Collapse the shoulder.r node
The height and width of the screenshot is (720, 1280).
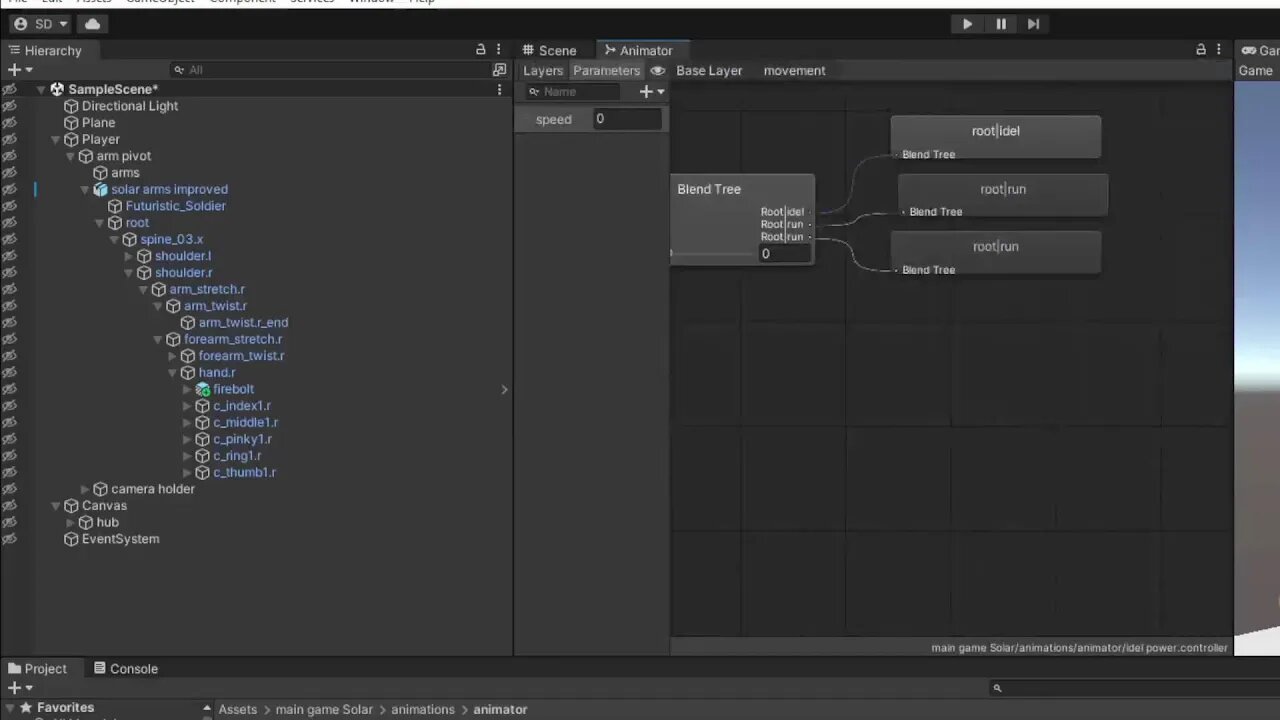(128, 273)
